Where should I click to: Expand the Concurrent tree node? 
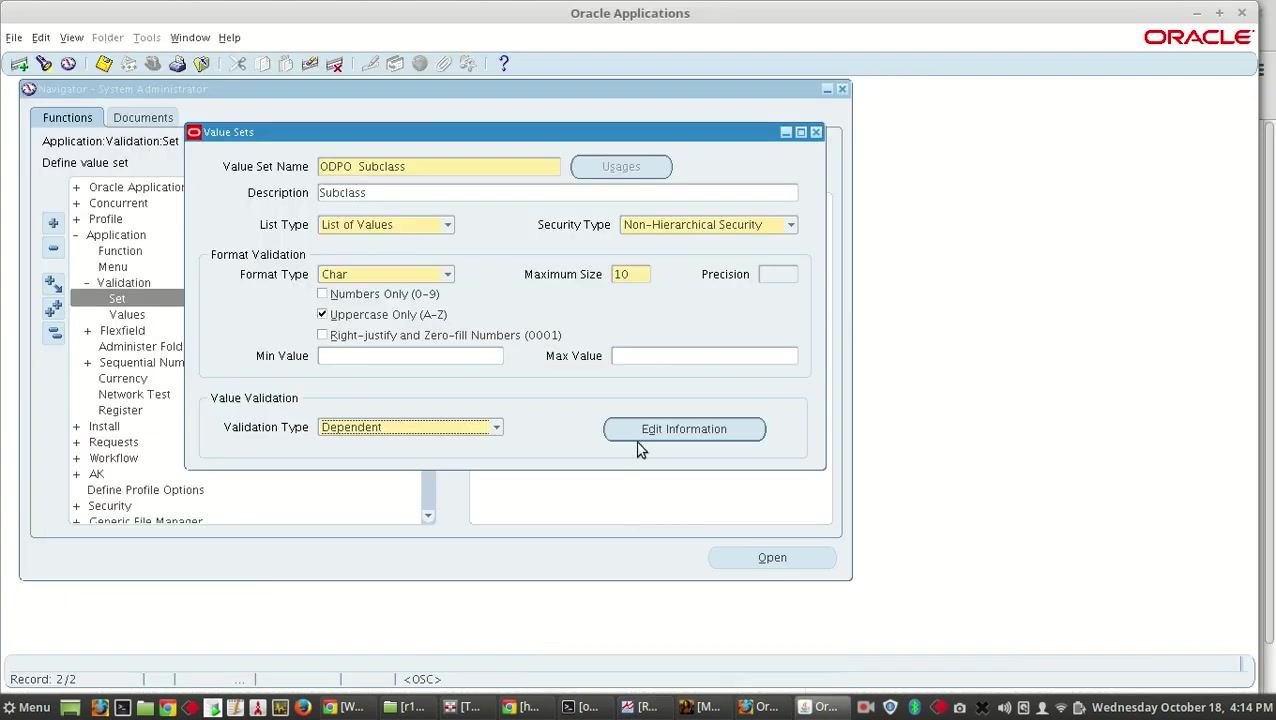(x=76, y=203)
